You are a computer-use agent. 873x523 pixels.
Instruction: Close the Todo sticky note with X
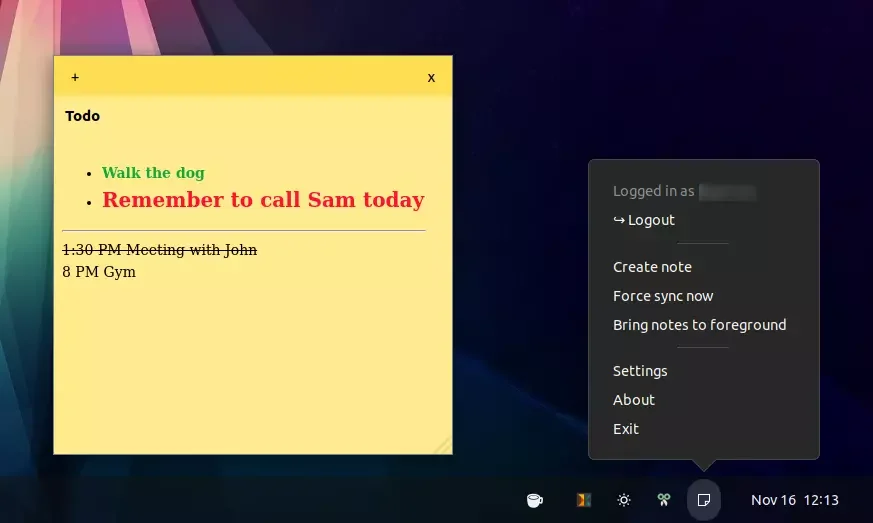click(431, 78)
